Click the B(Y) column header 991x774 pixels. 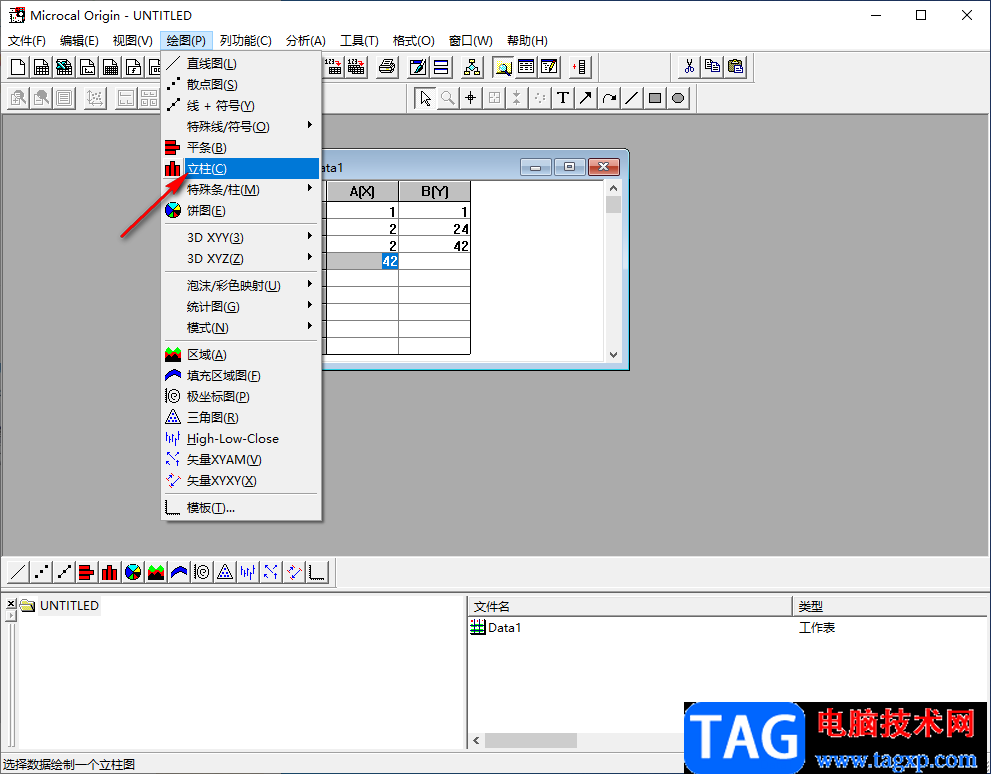point(434,191)
